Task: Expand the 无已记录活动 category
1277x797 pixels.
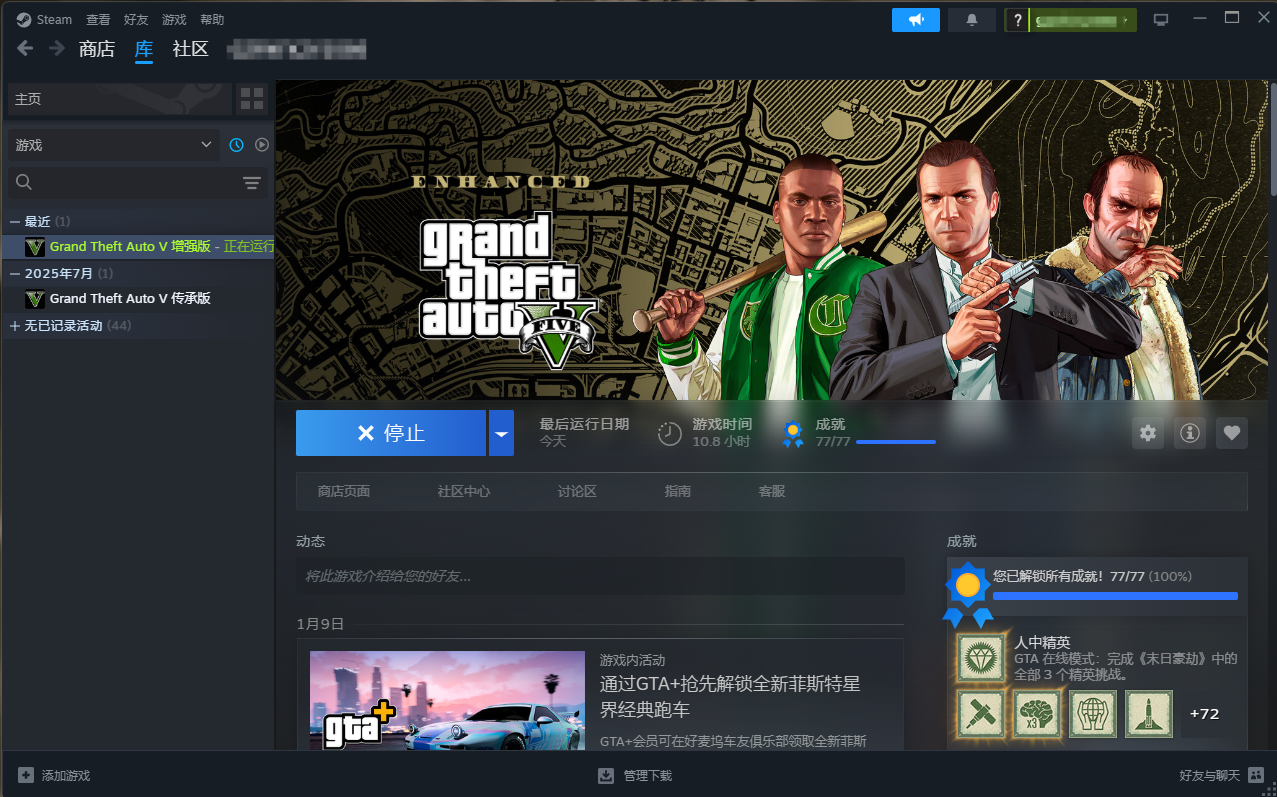Action: 15,326
